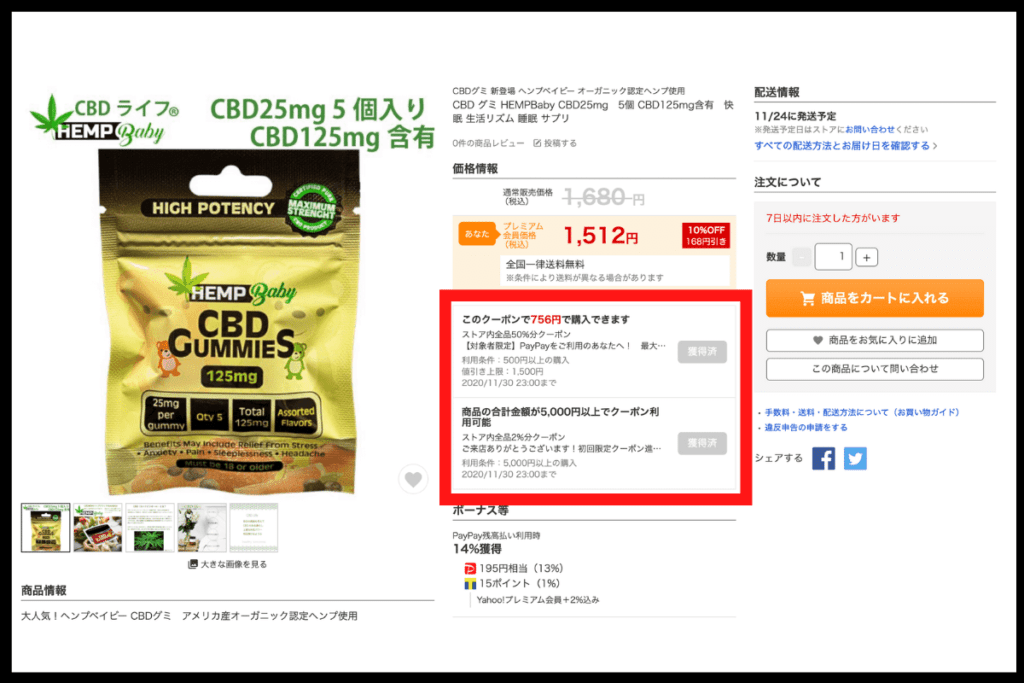Click the heart favorite icon on product image

point(413,479)
